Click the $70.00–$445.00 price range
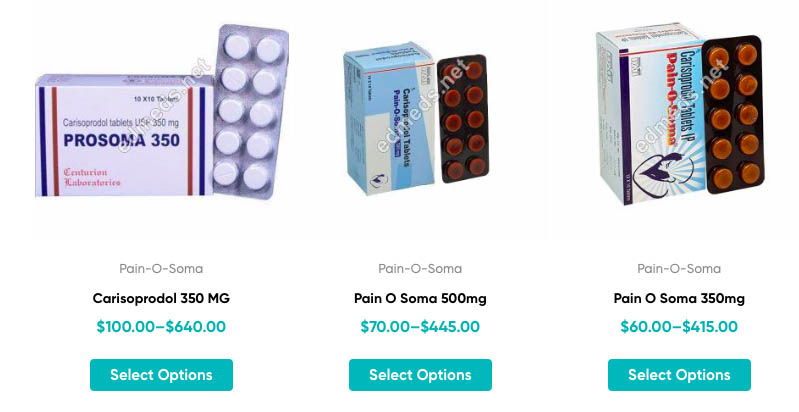This screenshot has height=412, width=799. (x=420, y=326)
